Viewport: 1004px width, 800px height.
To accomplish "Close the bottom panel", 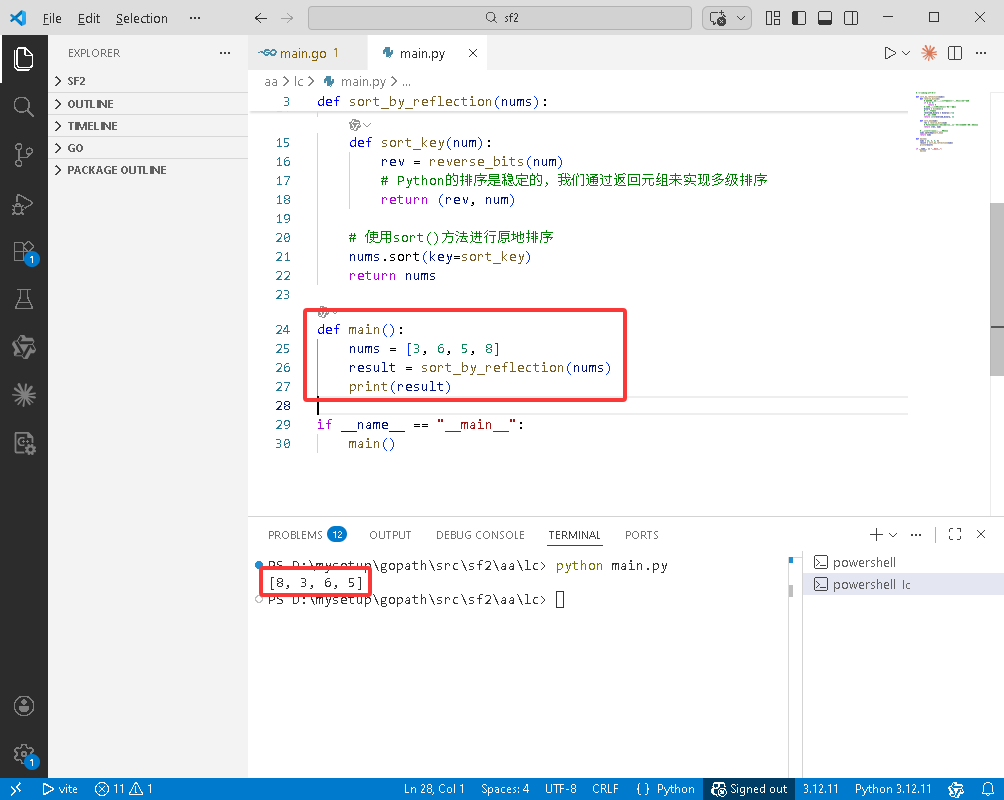I will coord(981,534).
